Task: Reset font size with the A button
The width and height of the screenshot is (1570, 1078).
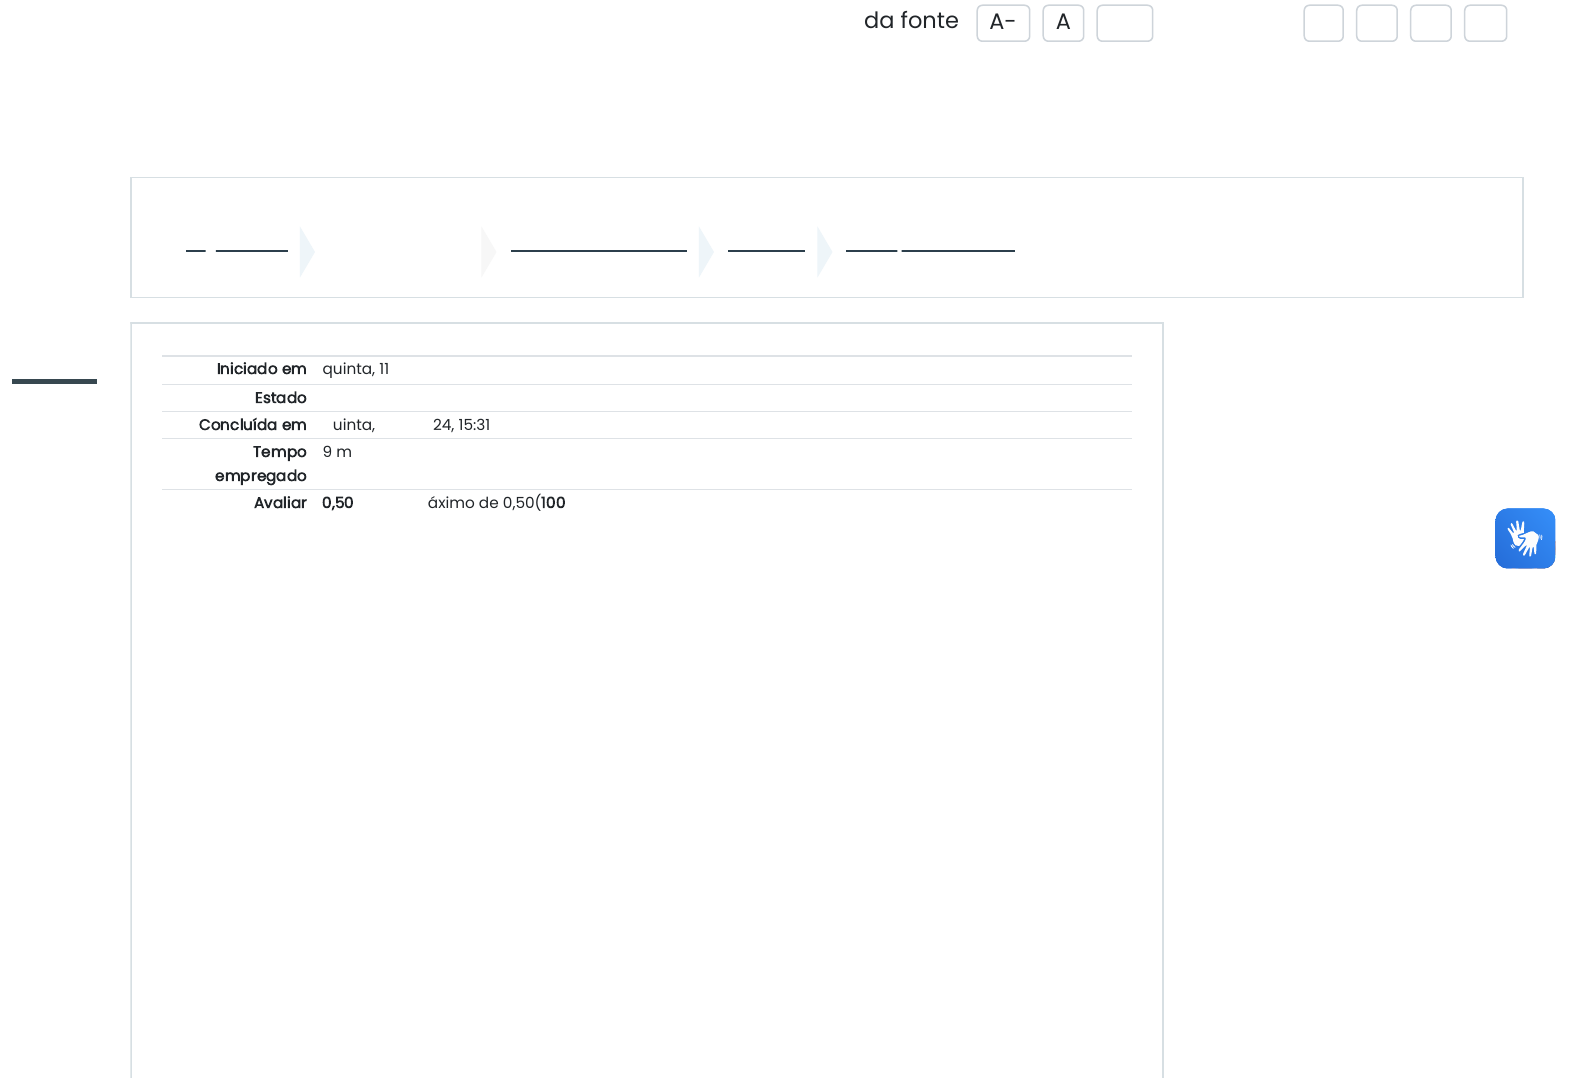Action: (1063, 23)
